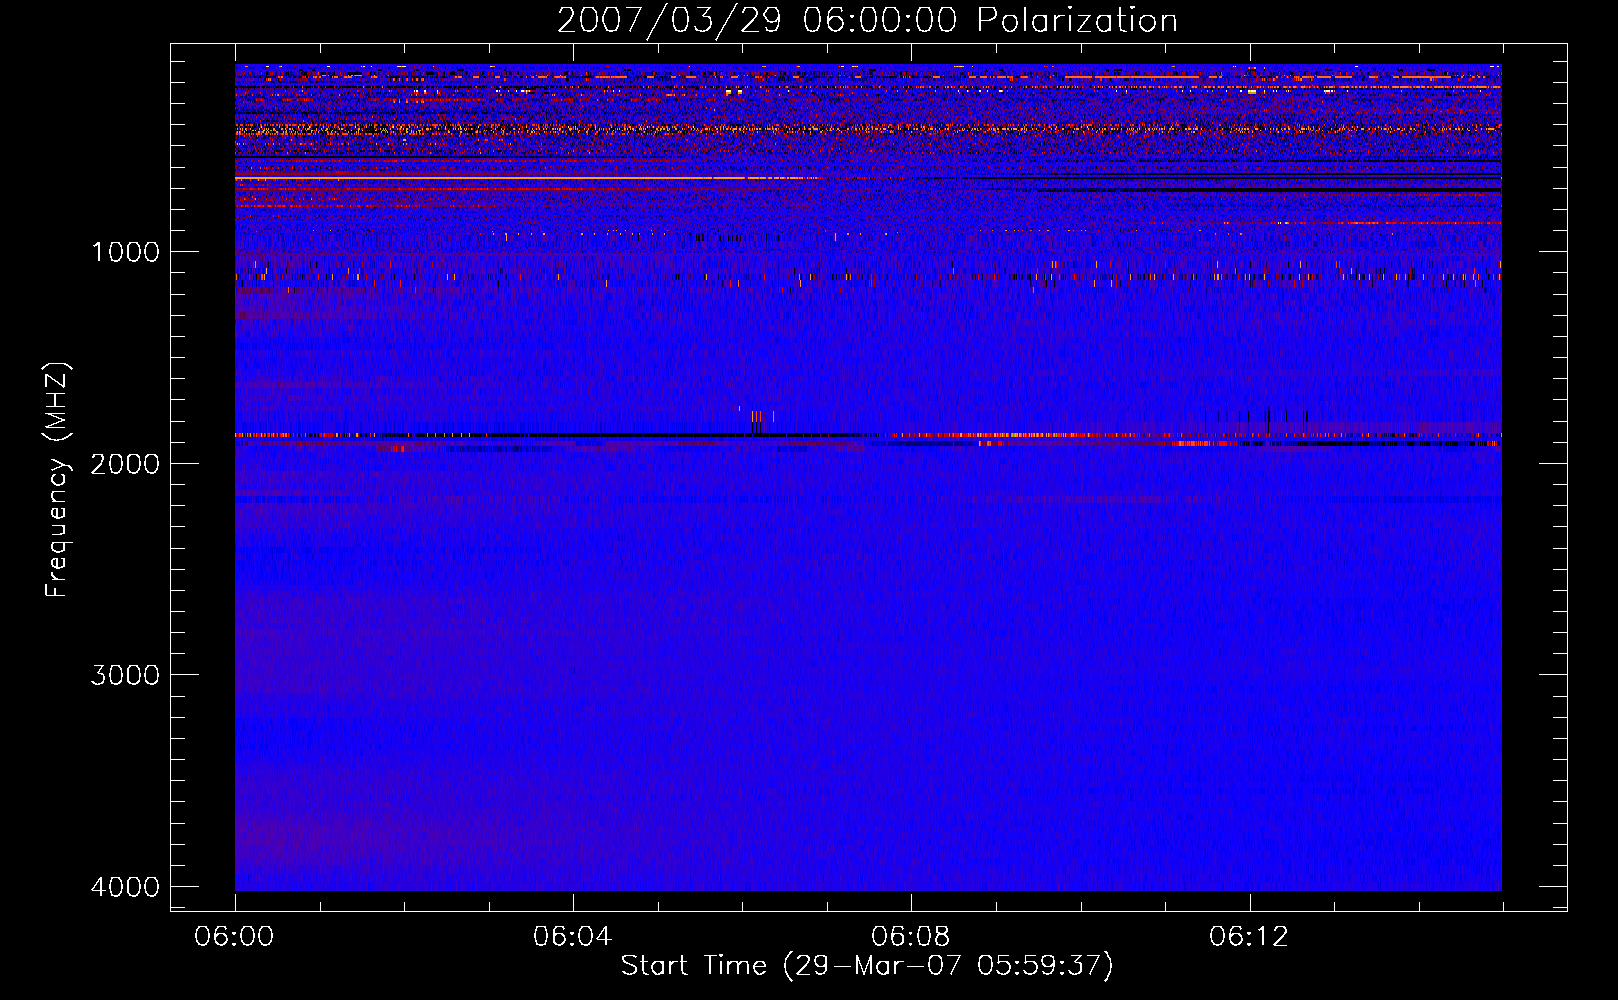Click the 06:08 time tick label
1618x1000 pixels.
coord(910,937)
